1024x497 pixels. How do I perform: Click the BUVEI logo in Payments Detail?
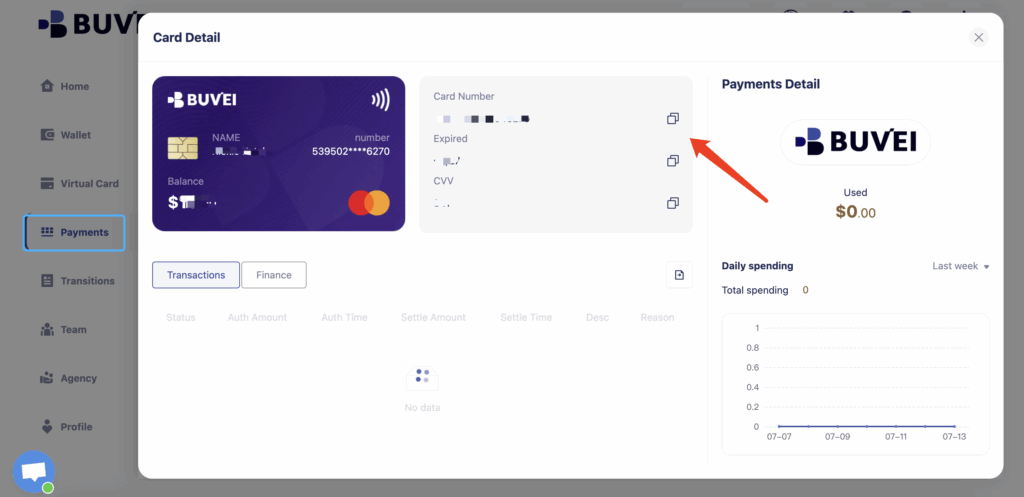coord(856,142)
